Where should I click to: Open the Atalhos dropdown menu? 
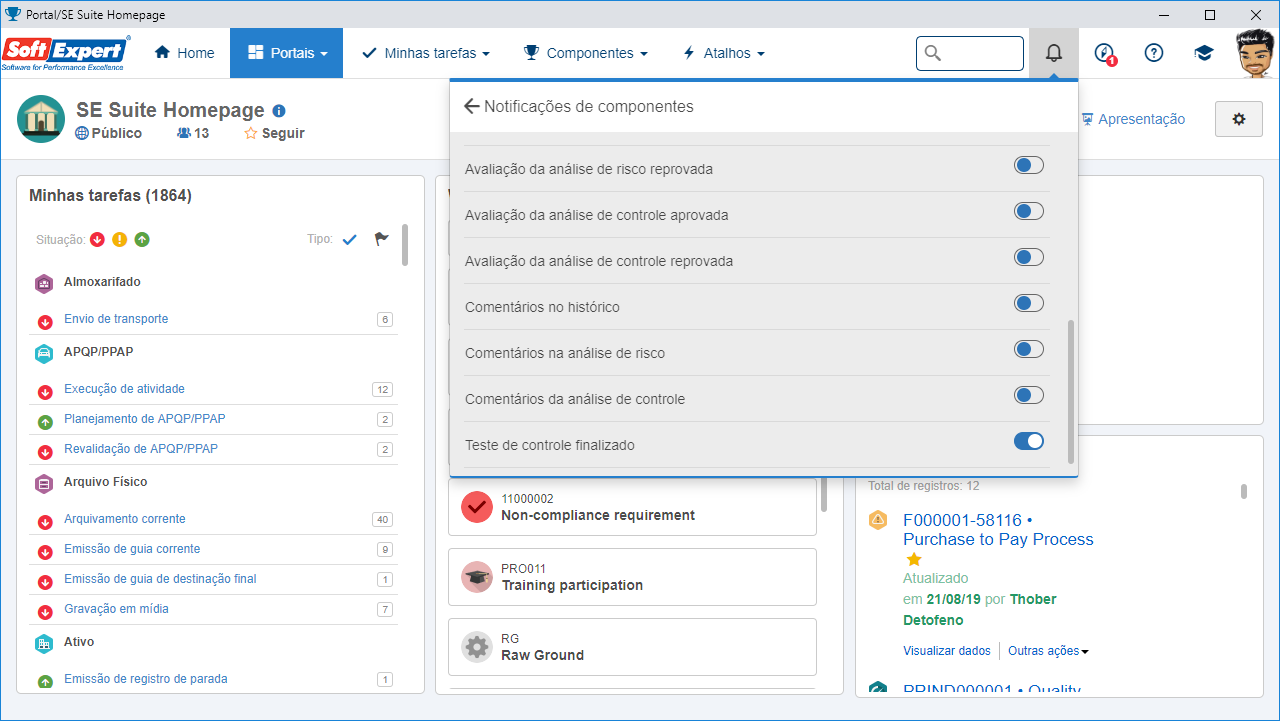723,53
